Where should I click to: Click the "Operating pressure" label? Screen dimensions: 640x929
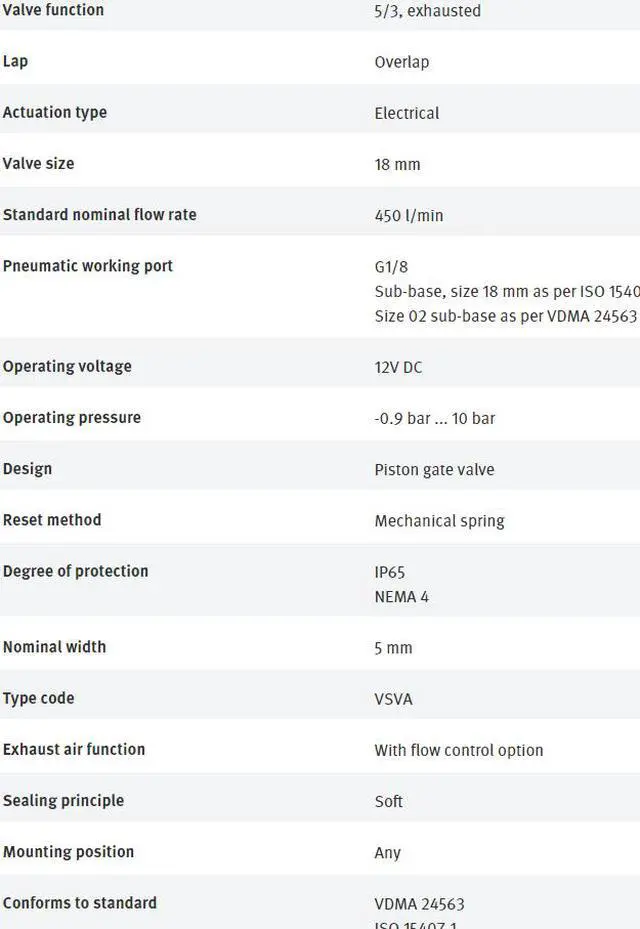(72, 417)
